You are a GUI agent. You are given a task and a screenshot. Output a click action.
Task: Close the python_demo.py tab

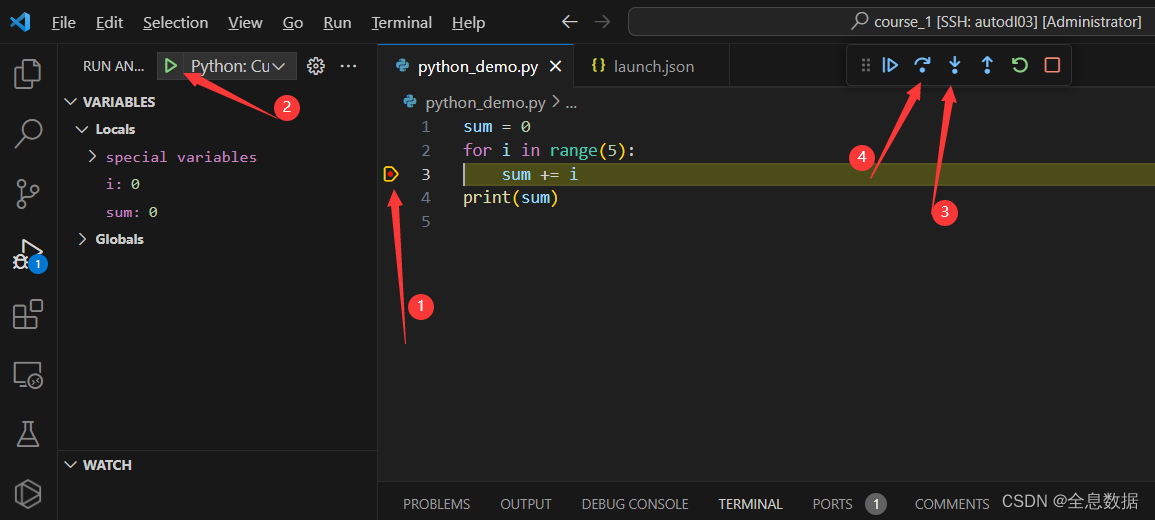coord(556,66)
